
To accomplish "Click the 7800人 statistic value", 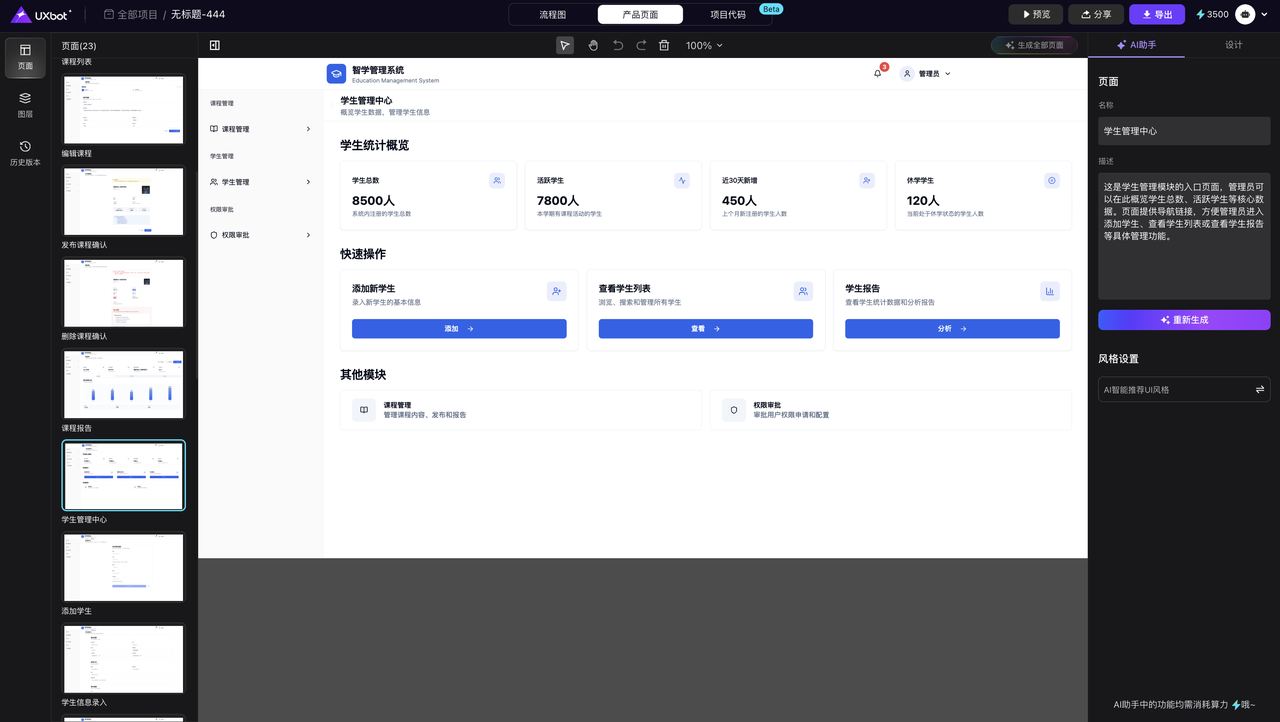I will [558, 200].
